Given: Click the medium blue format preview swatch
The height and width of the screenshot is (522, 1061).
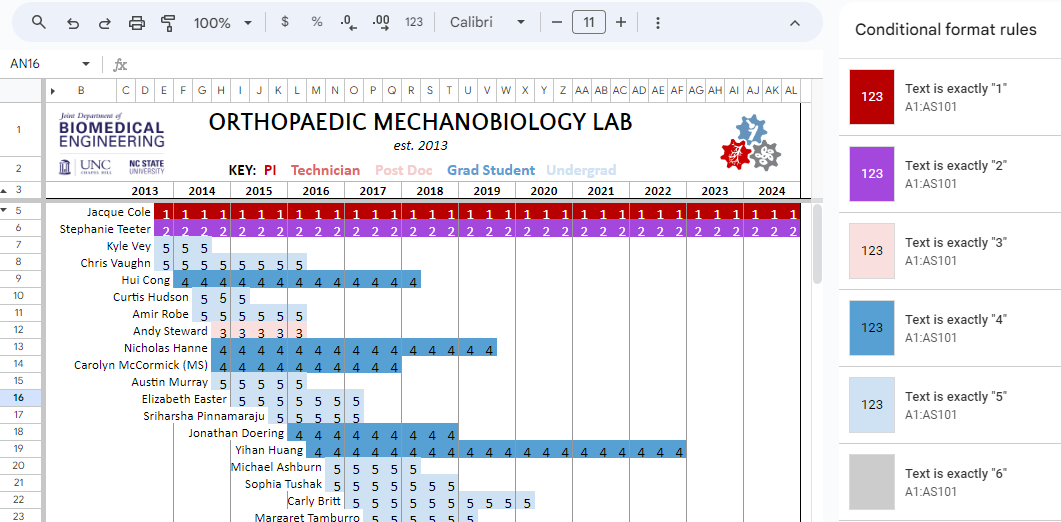Looking at the screenshot, I should 872,328.
